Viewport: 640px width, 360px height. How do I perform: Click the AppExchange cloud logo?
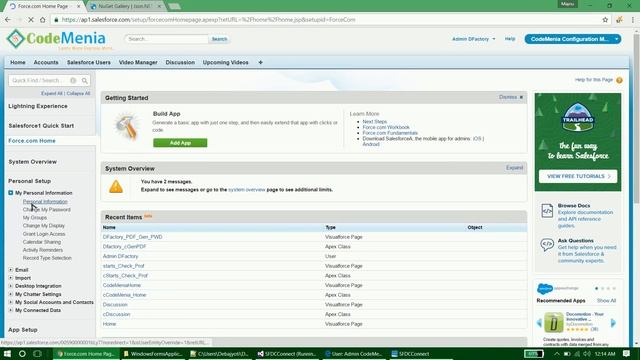tap(544, 289)
